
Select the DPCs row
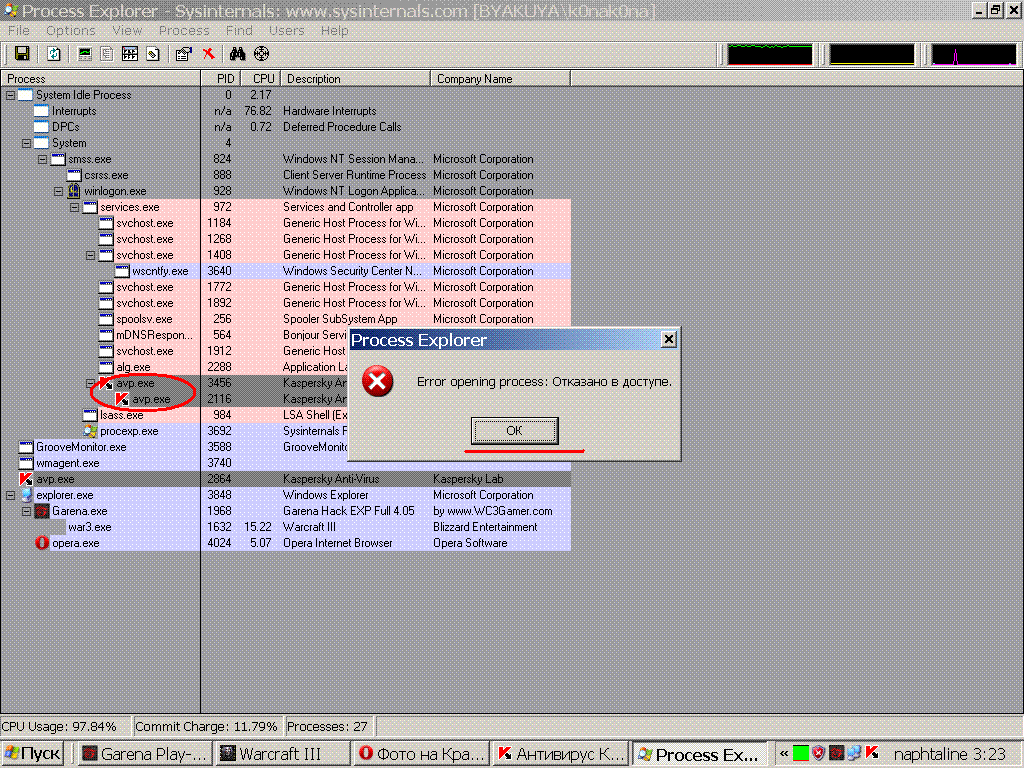pos(285,127)
